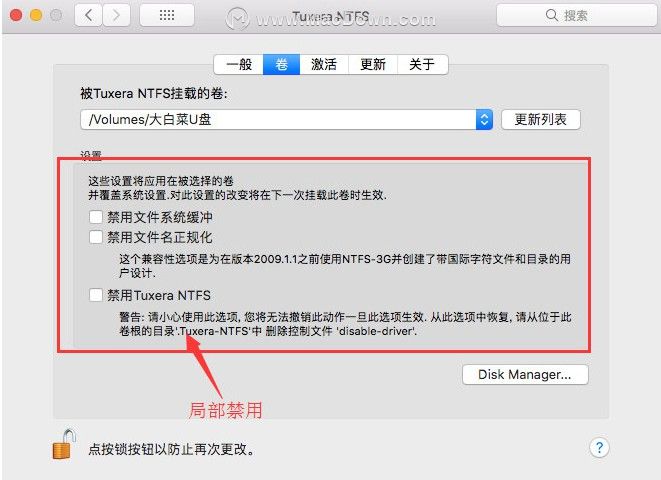Click the /Volumes/大白菜U盘 combo box
Viewport: 661px width, 480px height.
click(286, 120)
